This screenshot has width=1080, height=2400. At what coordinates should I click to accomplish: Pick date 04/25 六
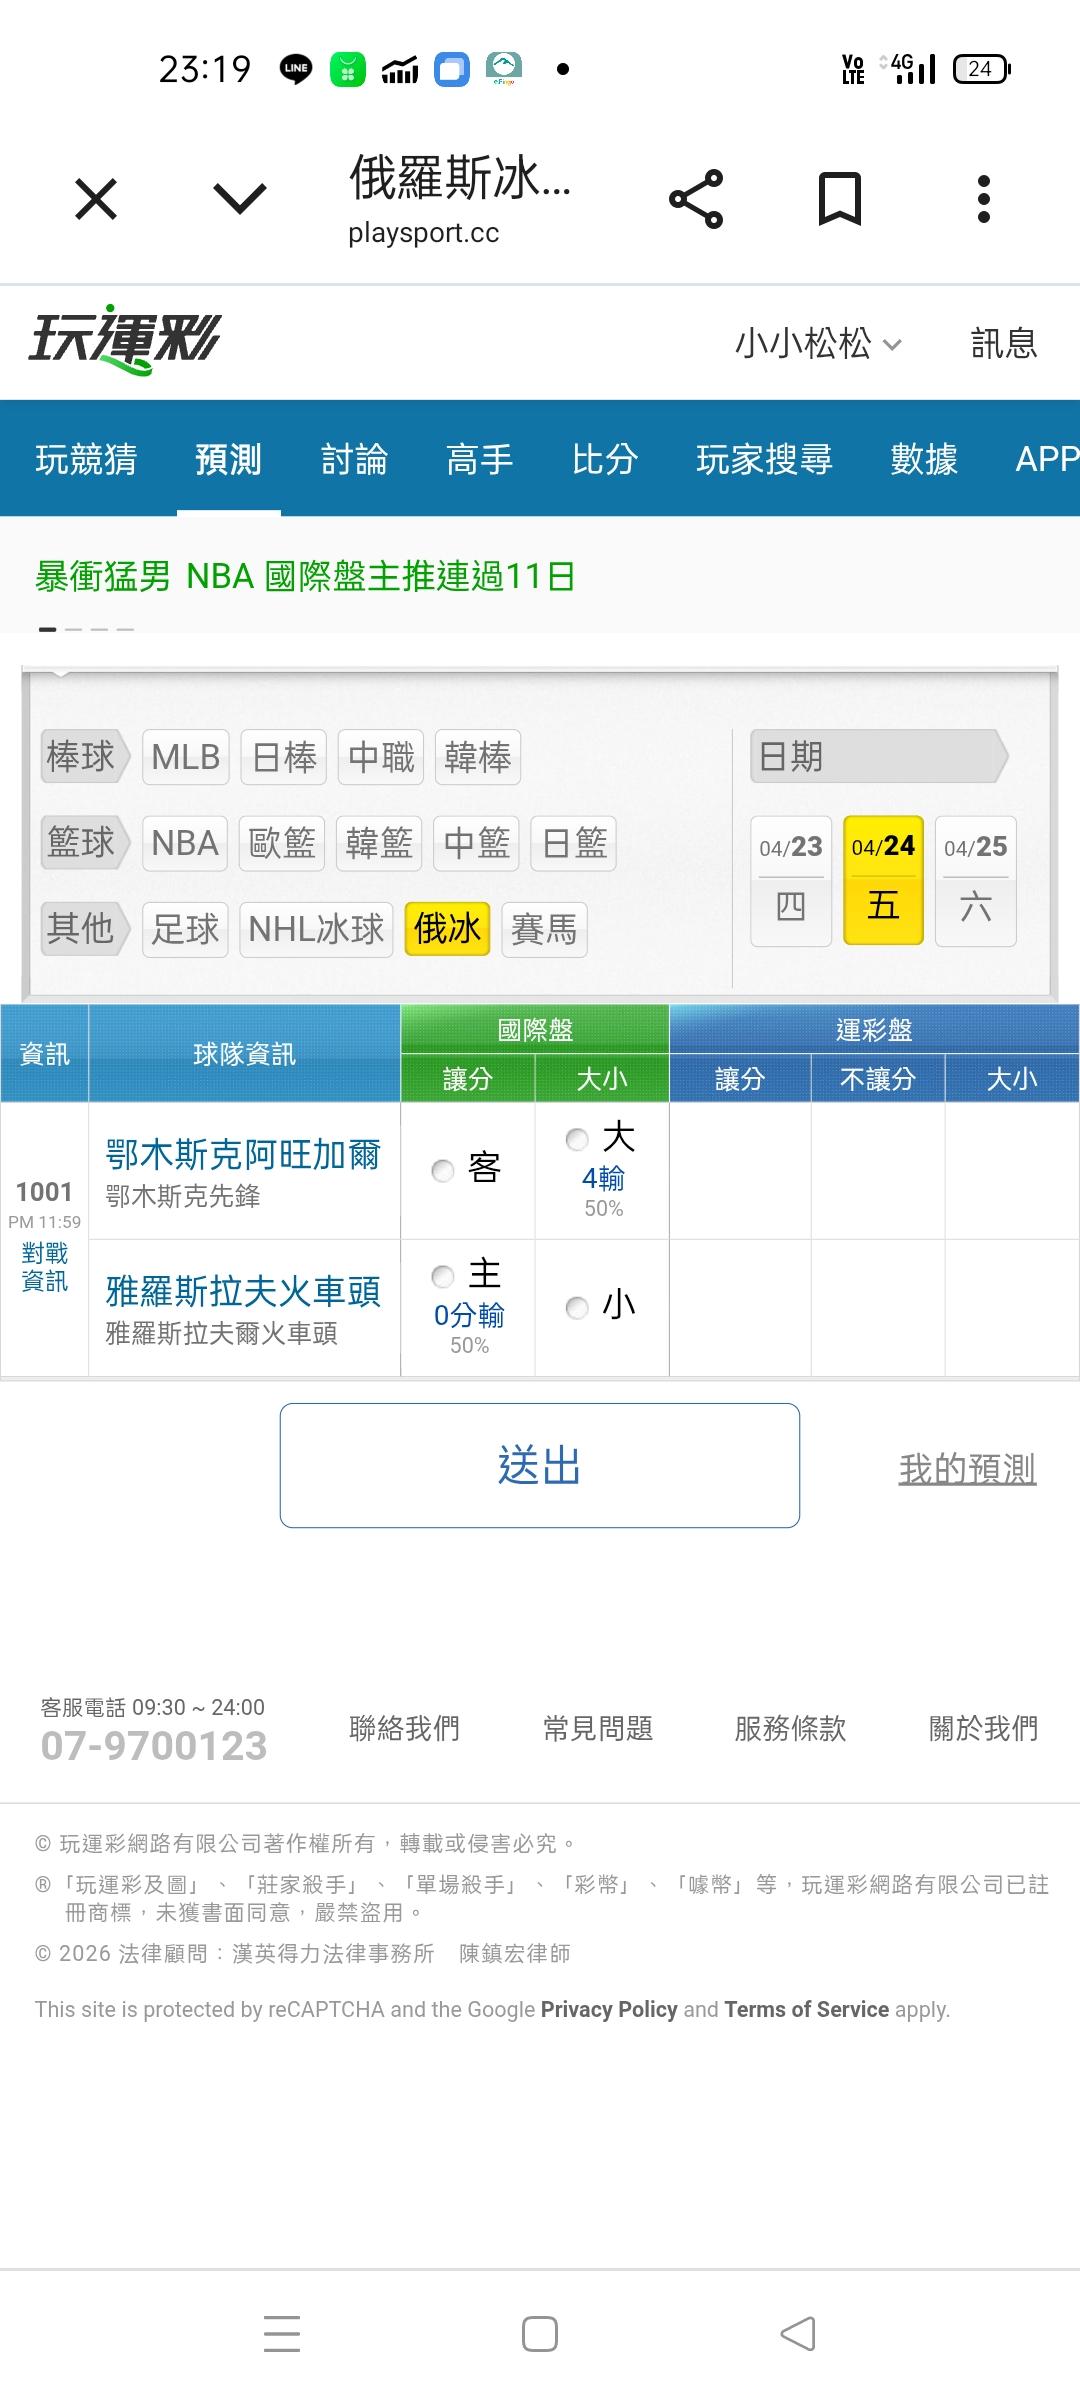976,880
